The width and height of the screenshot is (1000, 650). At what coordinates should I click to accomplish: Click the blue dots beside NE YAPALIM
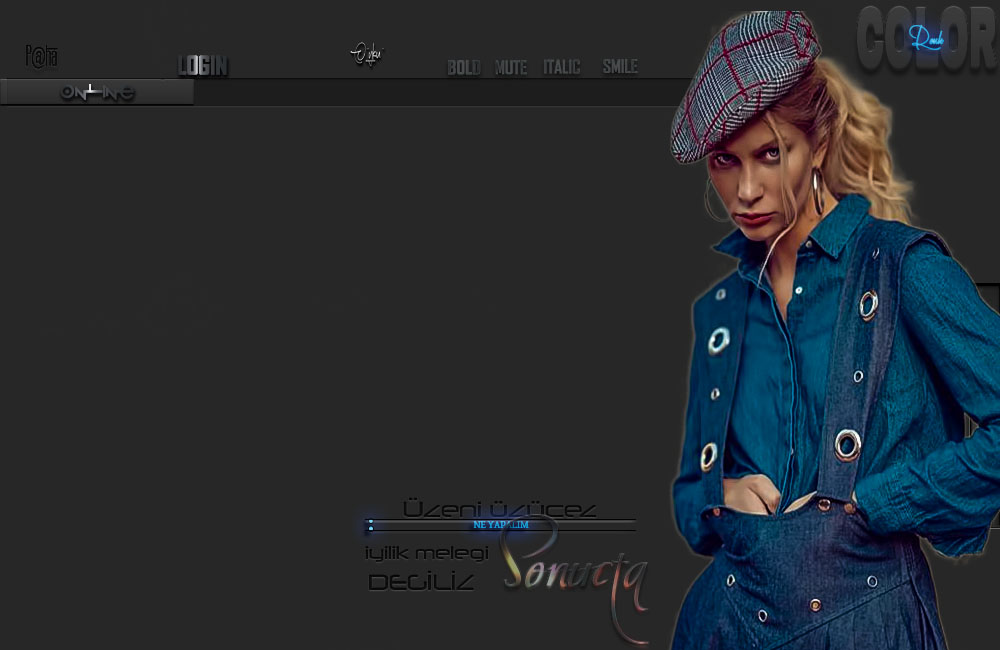click(x=370, y=525)
